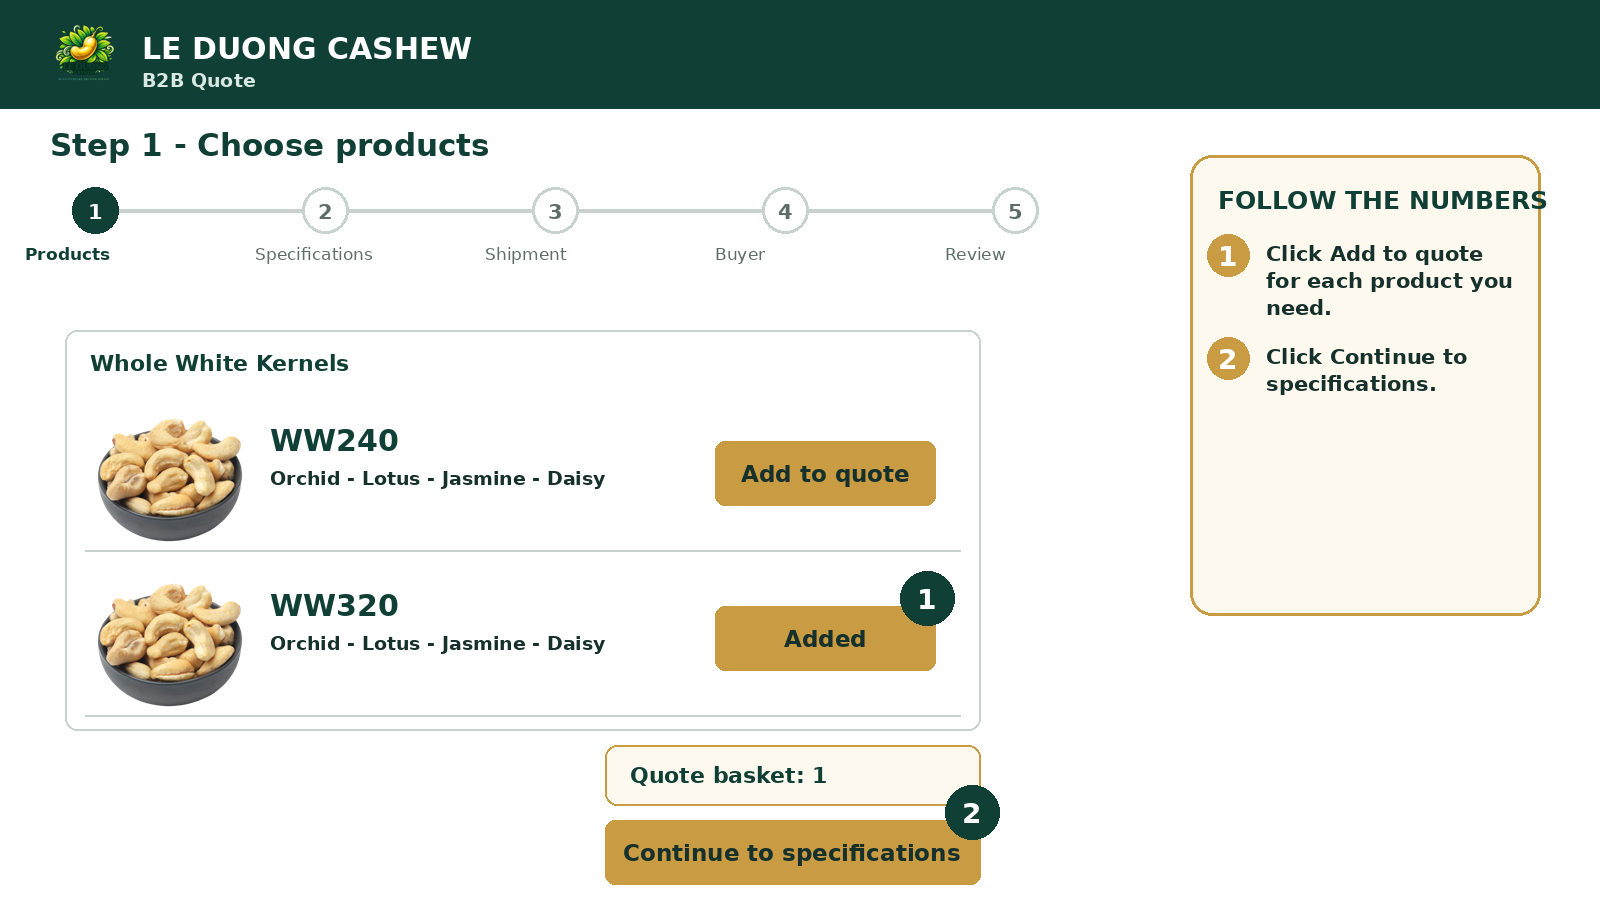Toggle the Added button for WW320
This screenshot has height=900, width=1600.
tap(825, 638)
